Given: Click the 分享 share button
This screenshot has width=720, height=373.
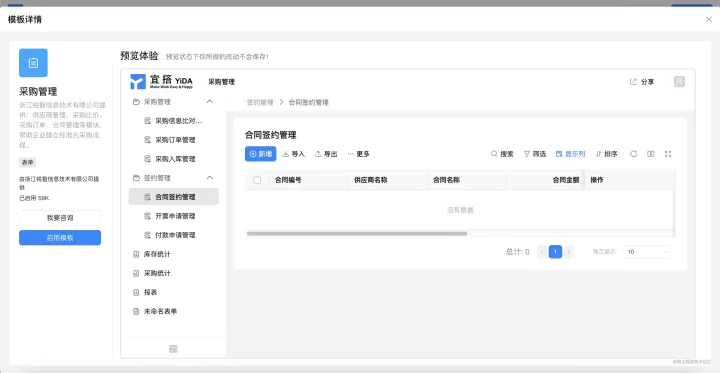Looking at the screenshot, I should tap(642, 82).
